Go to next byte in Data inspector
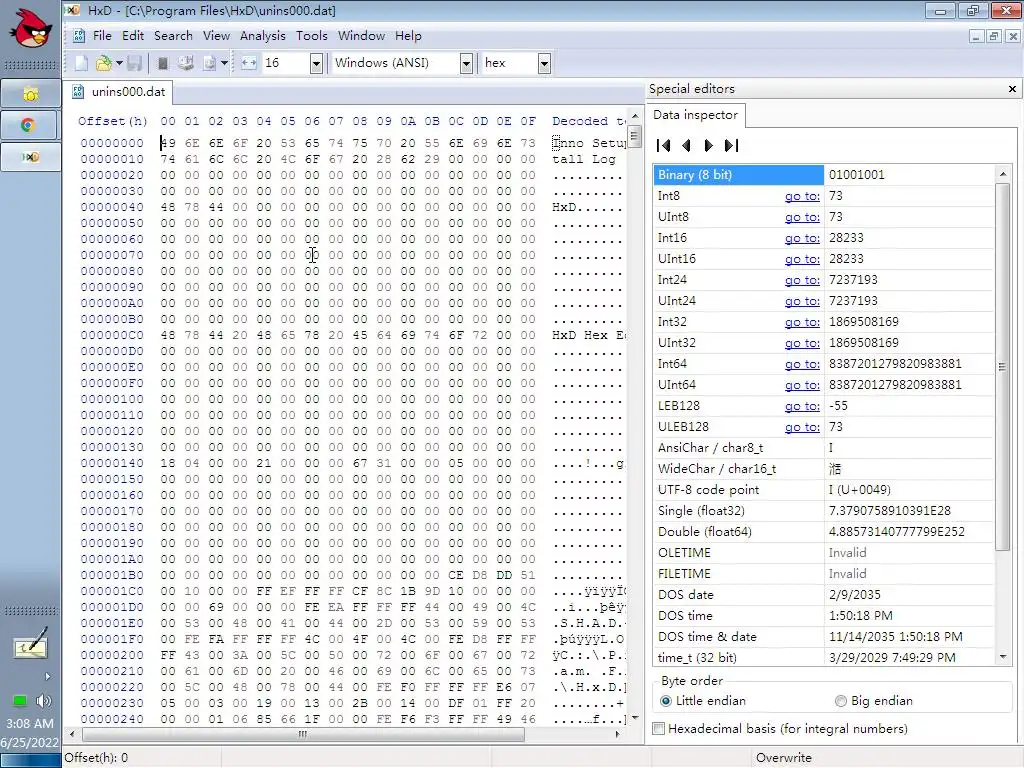 709,146
